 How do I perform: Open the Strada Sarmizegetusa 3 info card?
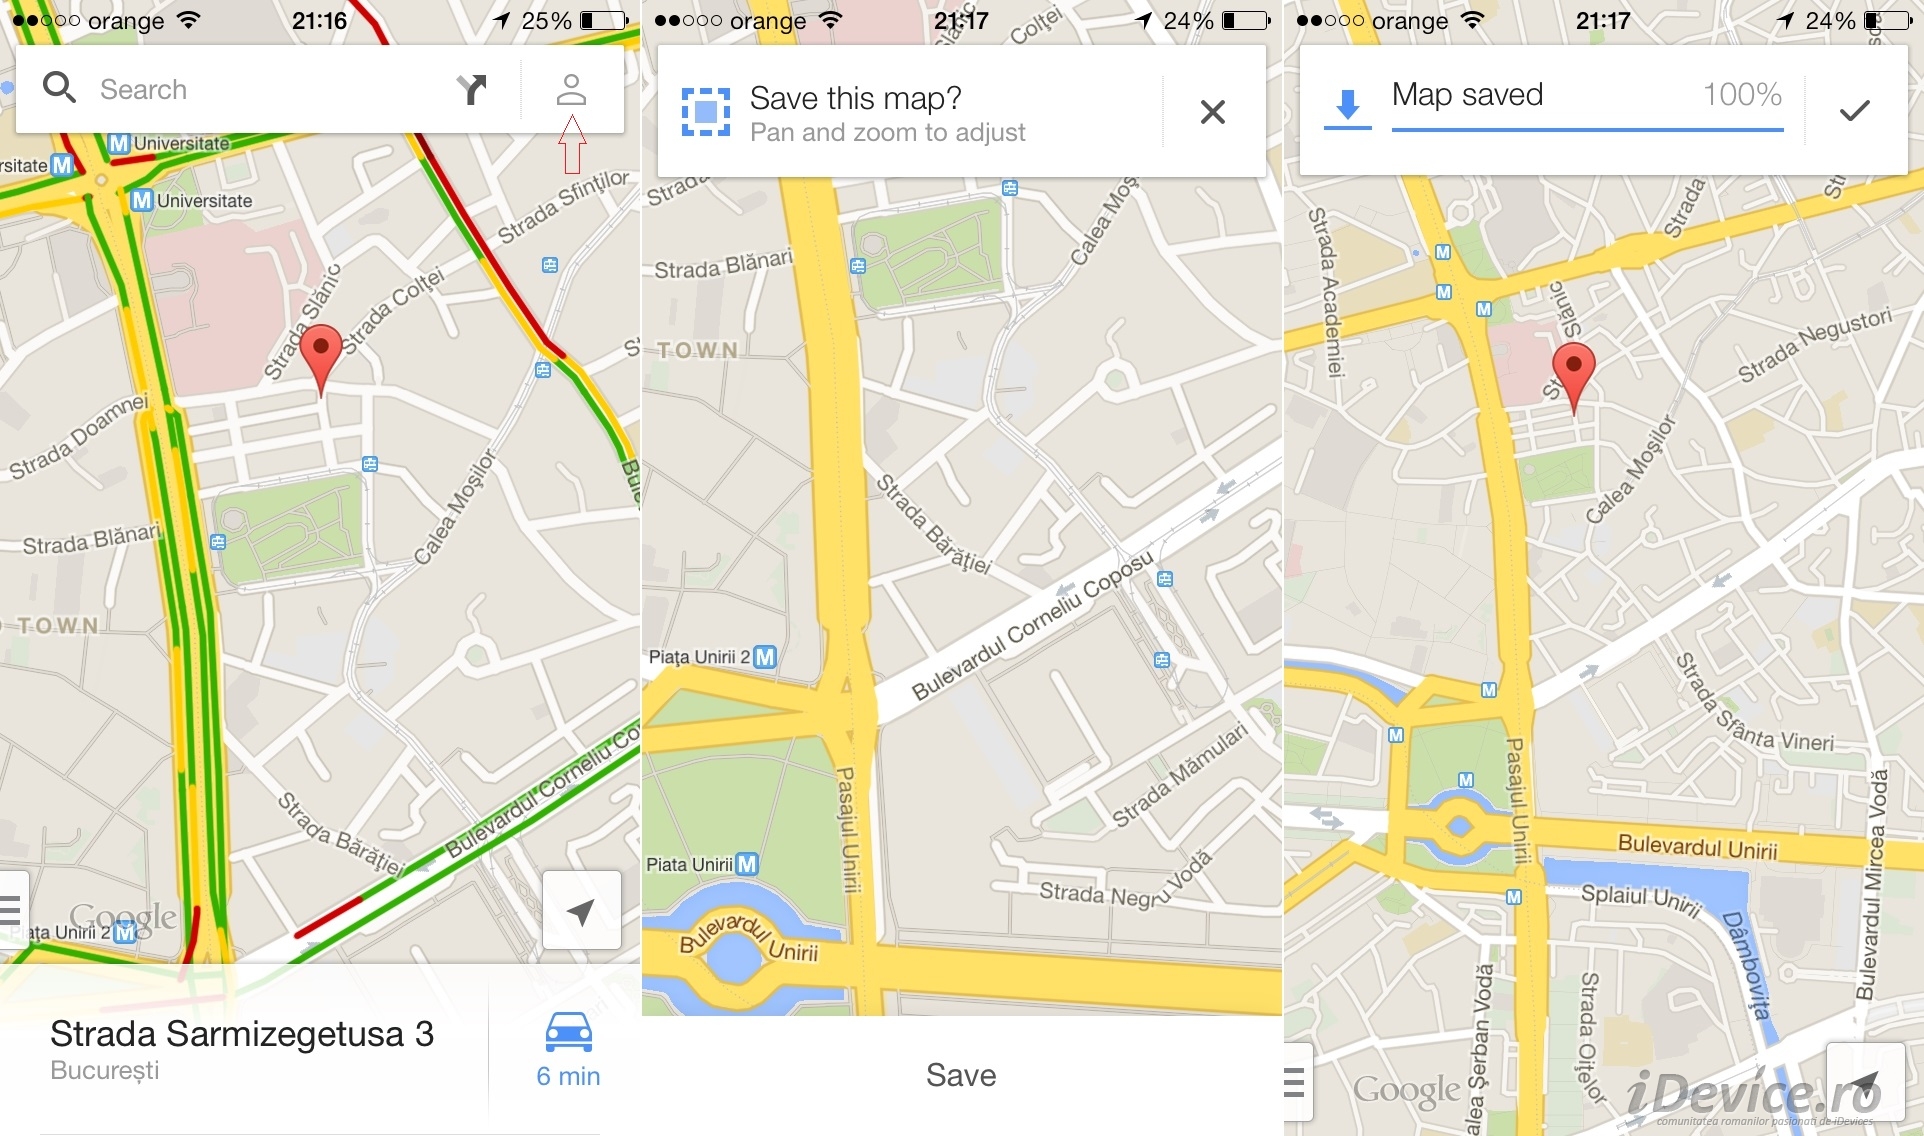tap(243, 1049)
